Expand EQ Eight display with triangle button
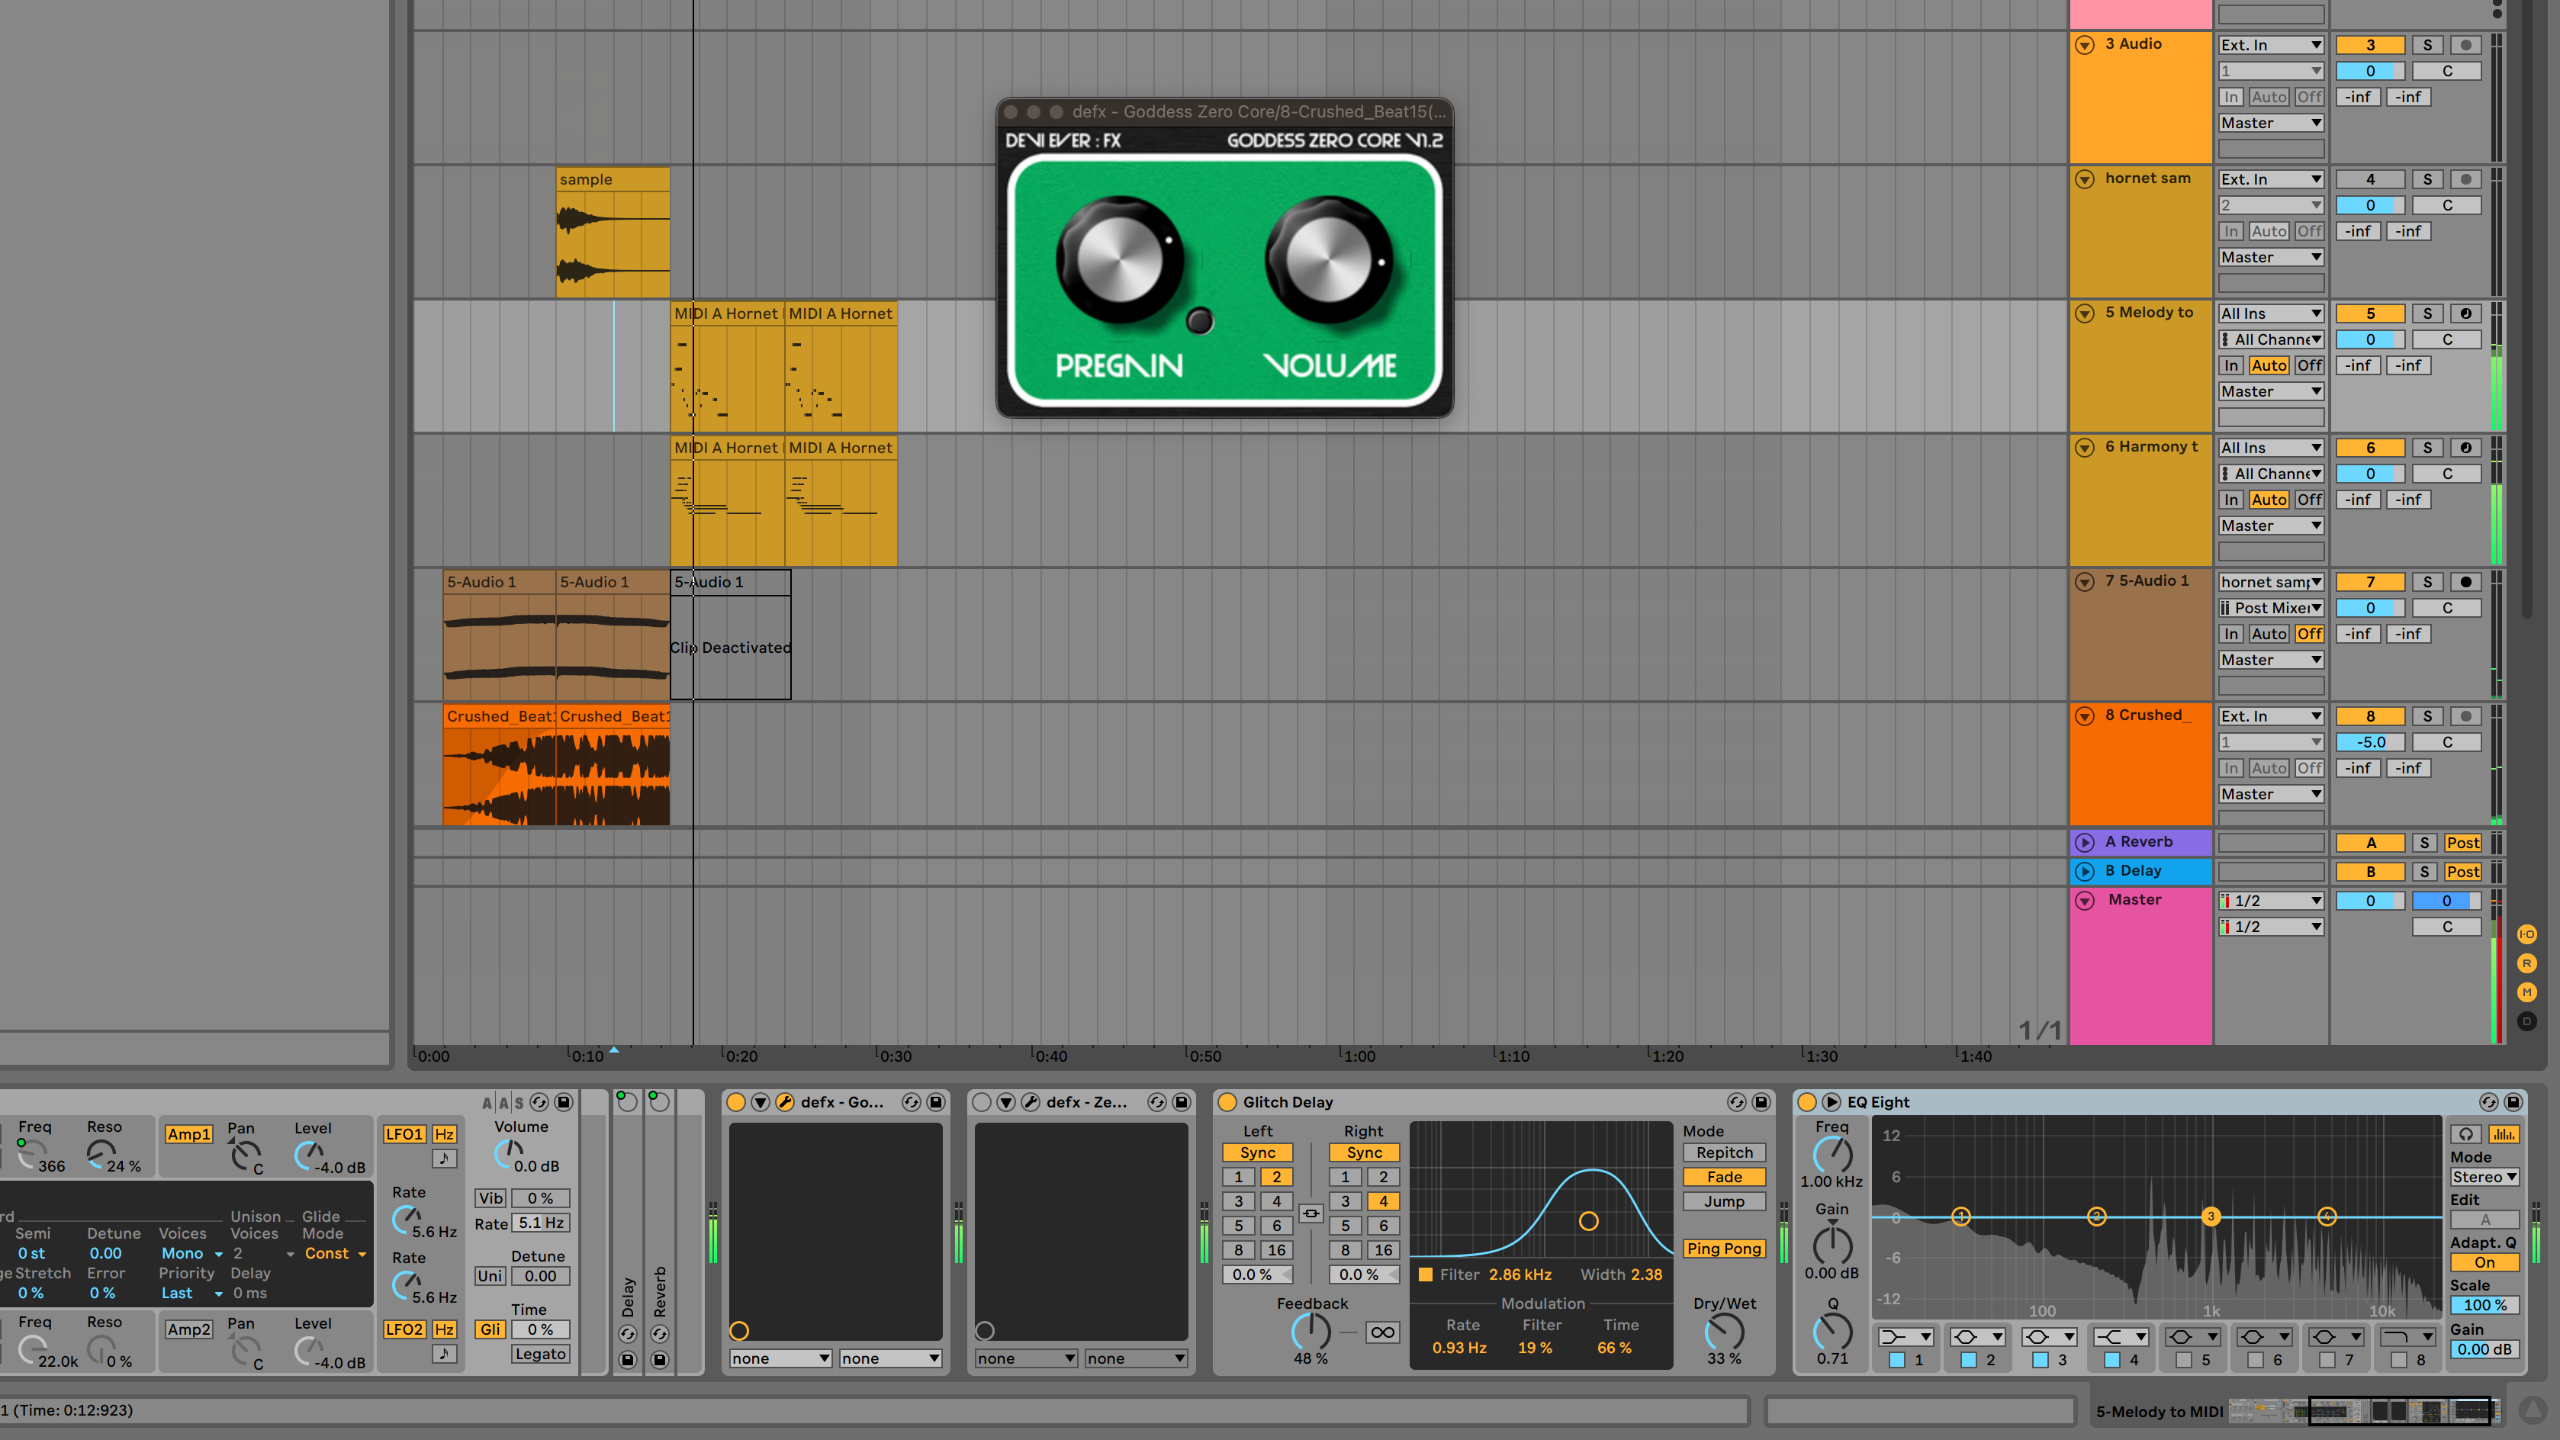 1831,1102
